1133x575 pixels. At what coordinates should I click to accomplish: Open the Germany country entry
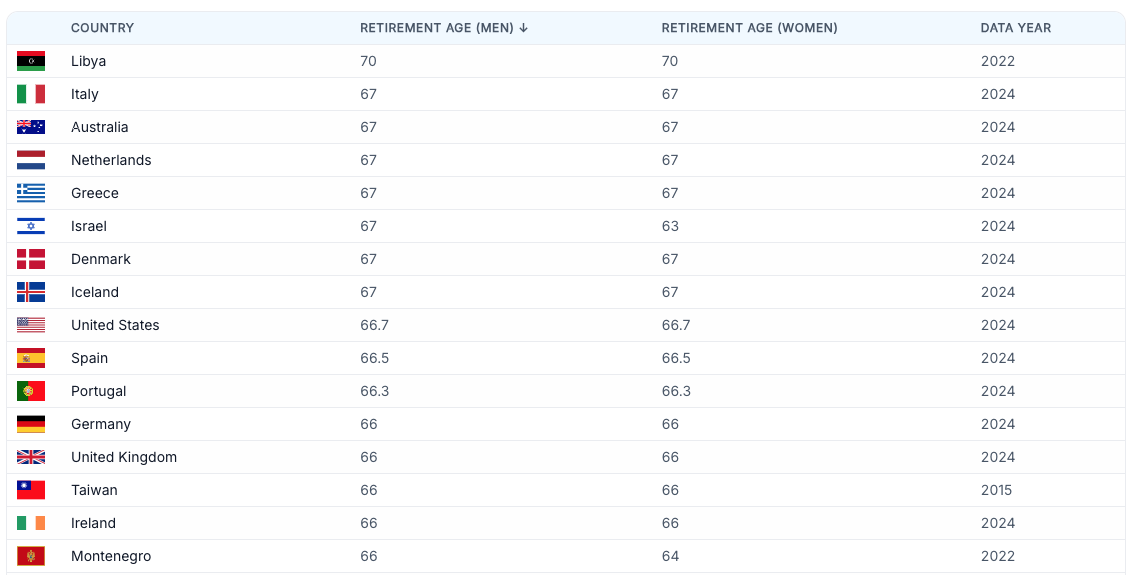100,424
